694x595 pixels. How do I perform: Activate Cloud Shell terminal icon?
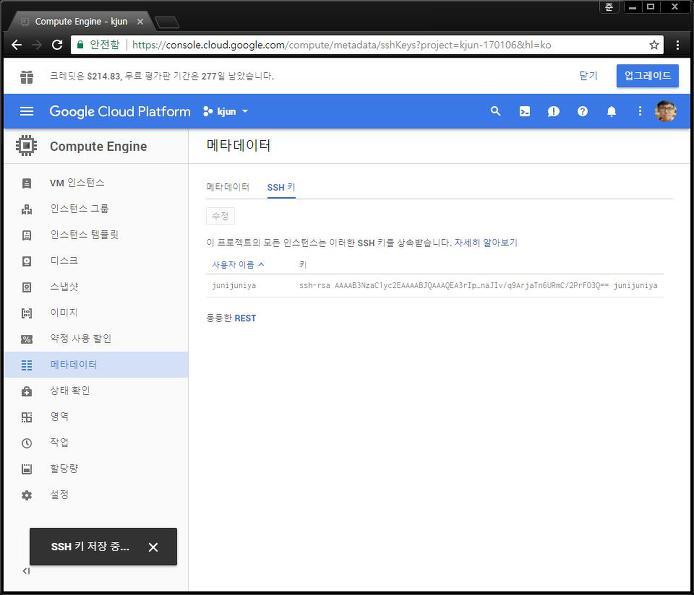(524, 111)
